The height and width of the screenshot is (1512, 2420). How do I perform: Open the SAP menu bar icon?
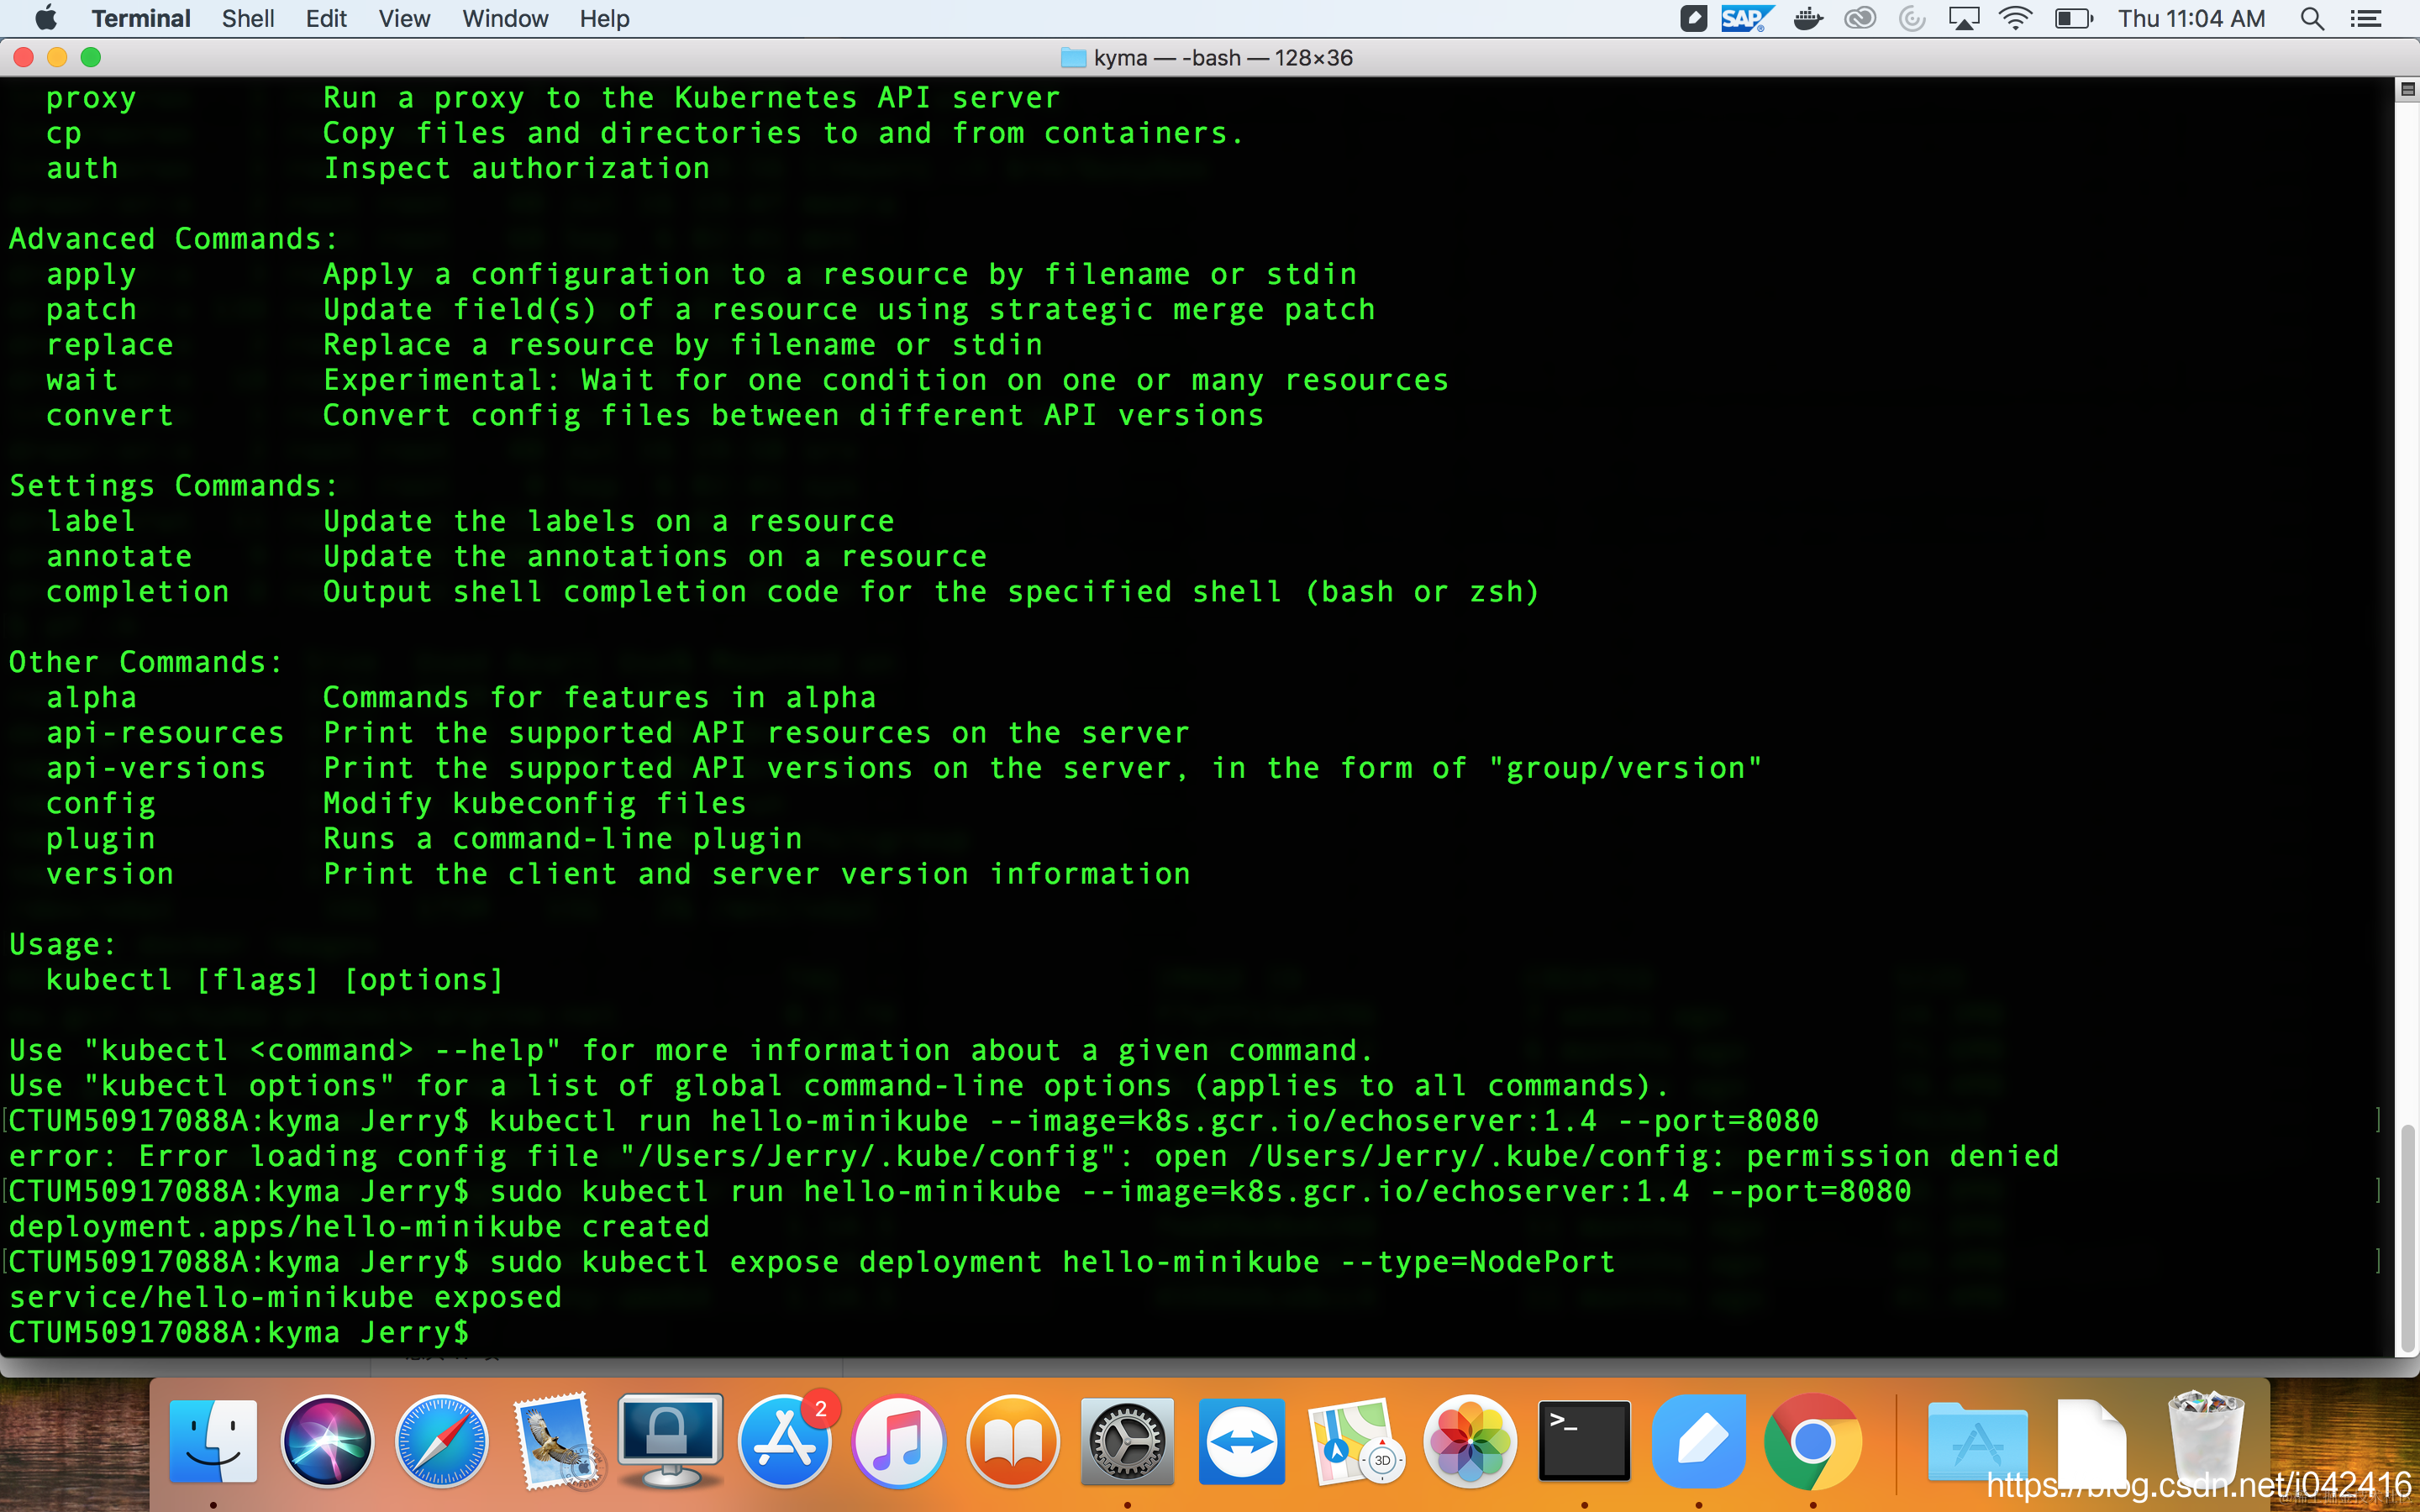[1745, 19]
